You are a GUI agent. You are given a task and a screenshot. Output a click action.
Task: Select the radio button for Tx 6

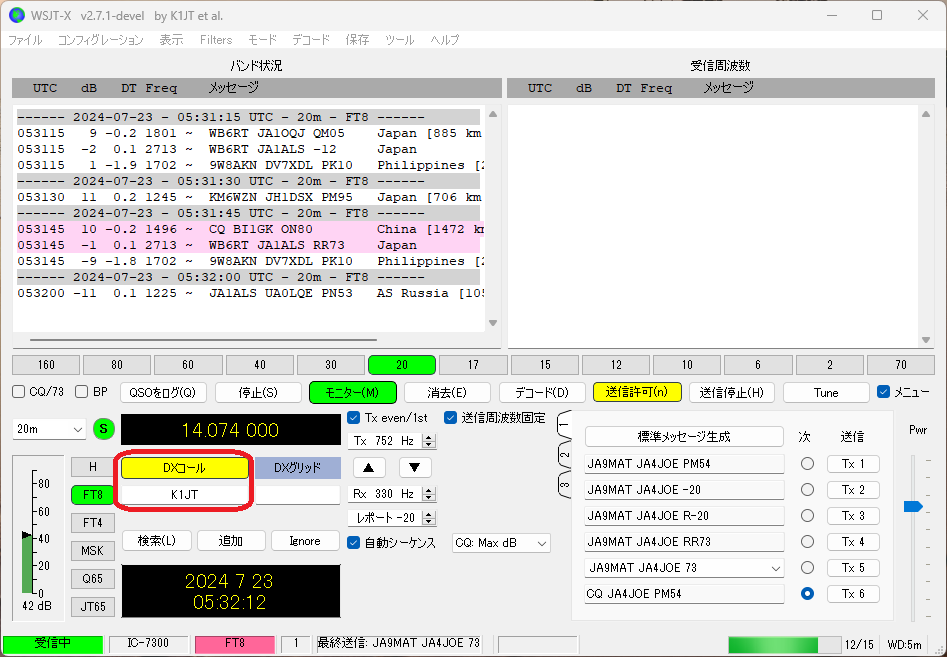807,594
